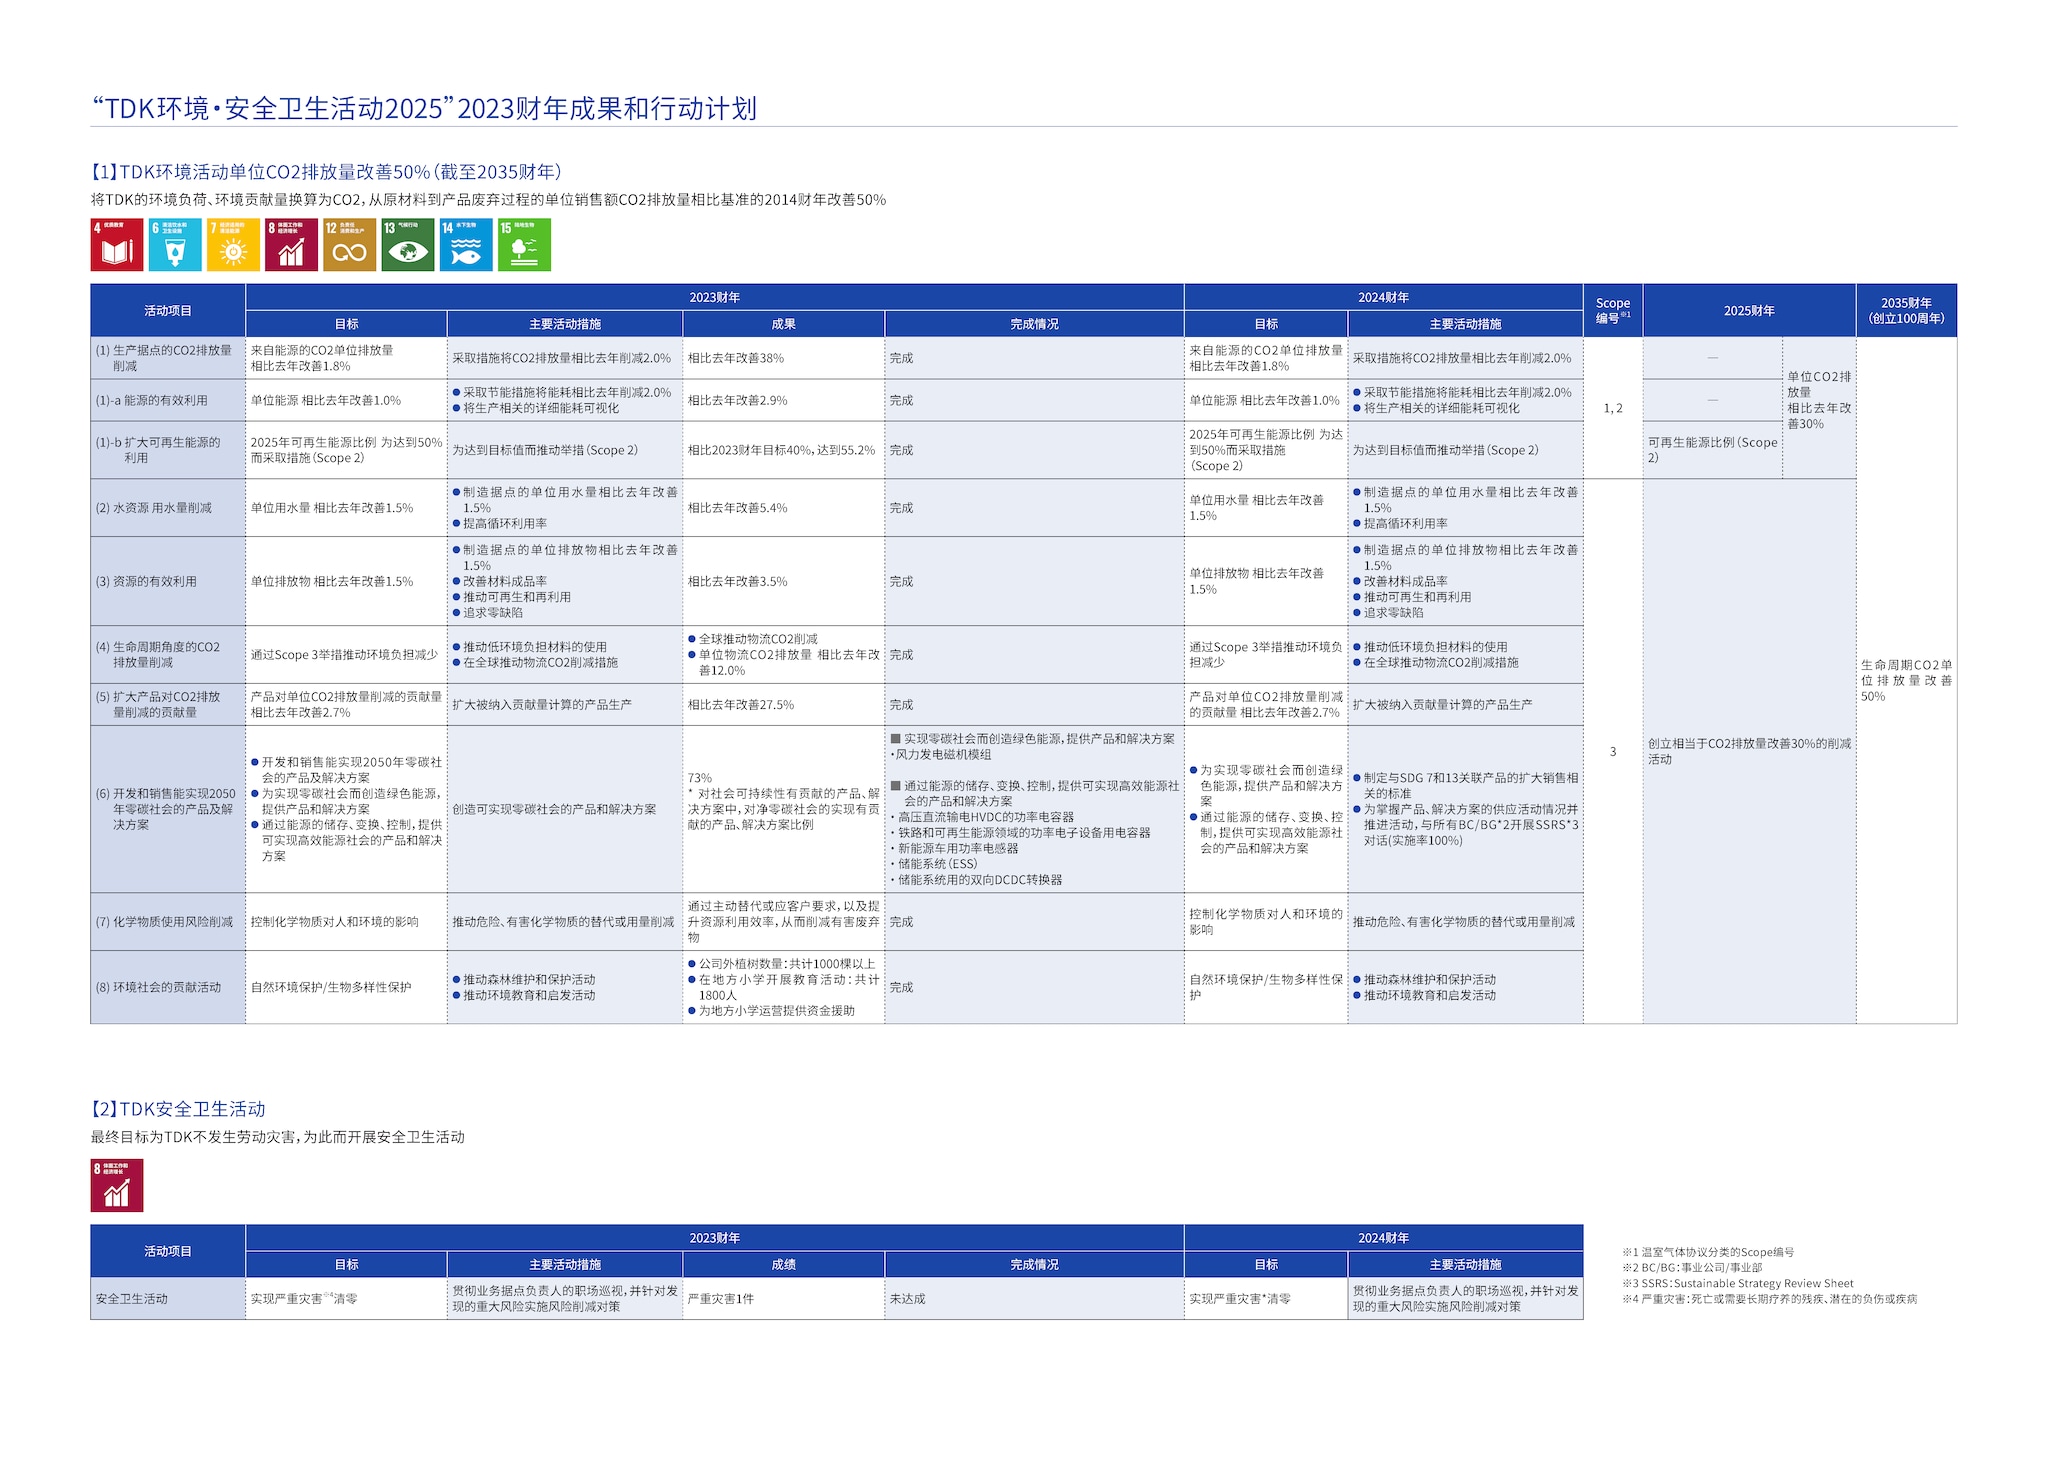
Task: Click the SDG 6 clean water icon
Action: (x=175, y=245)
